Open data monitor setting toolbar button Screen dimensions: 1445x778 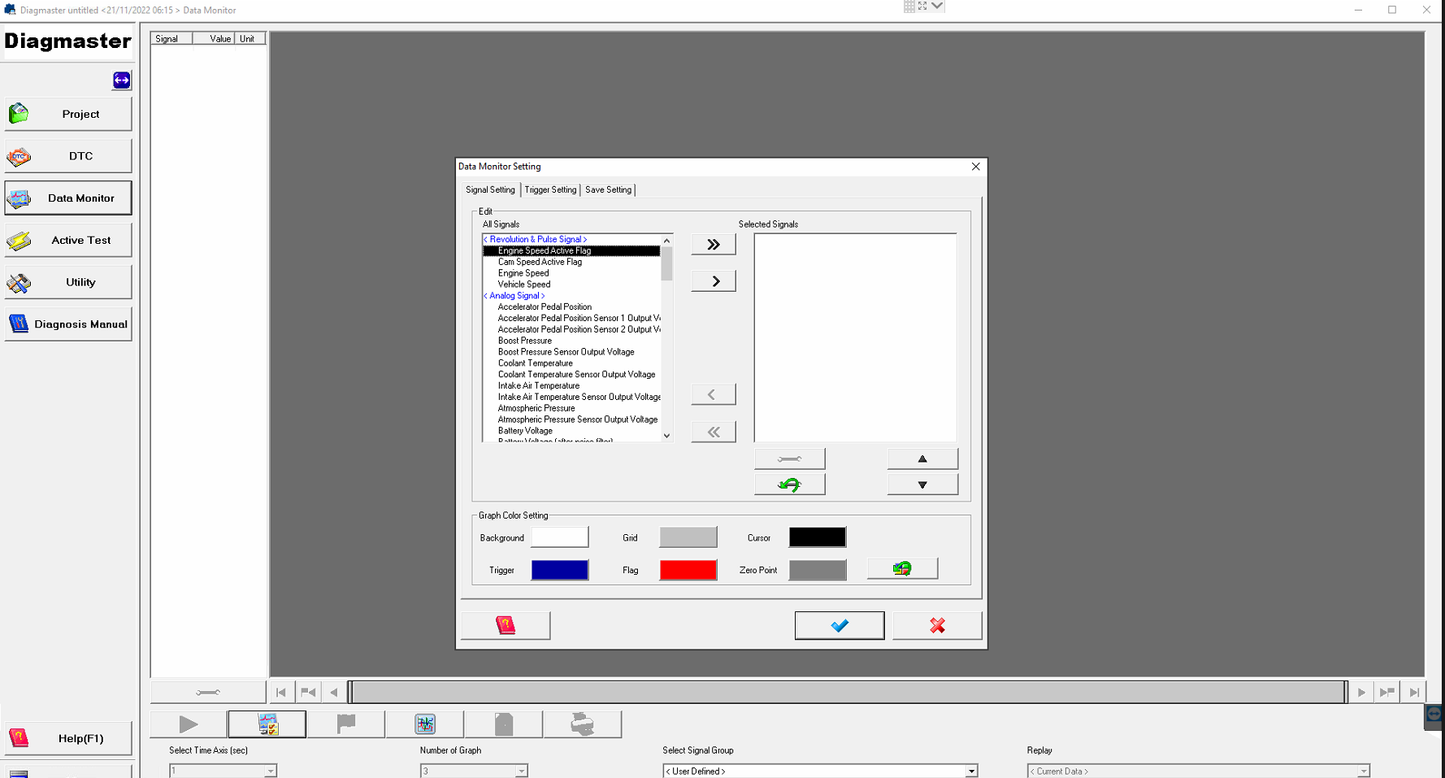tap(267, 724)
